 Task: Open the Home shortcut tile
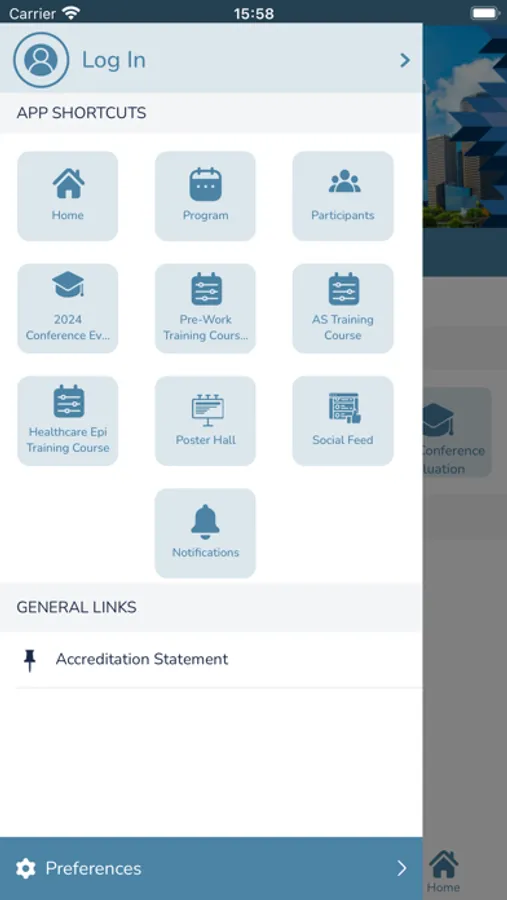pos(68,196)
